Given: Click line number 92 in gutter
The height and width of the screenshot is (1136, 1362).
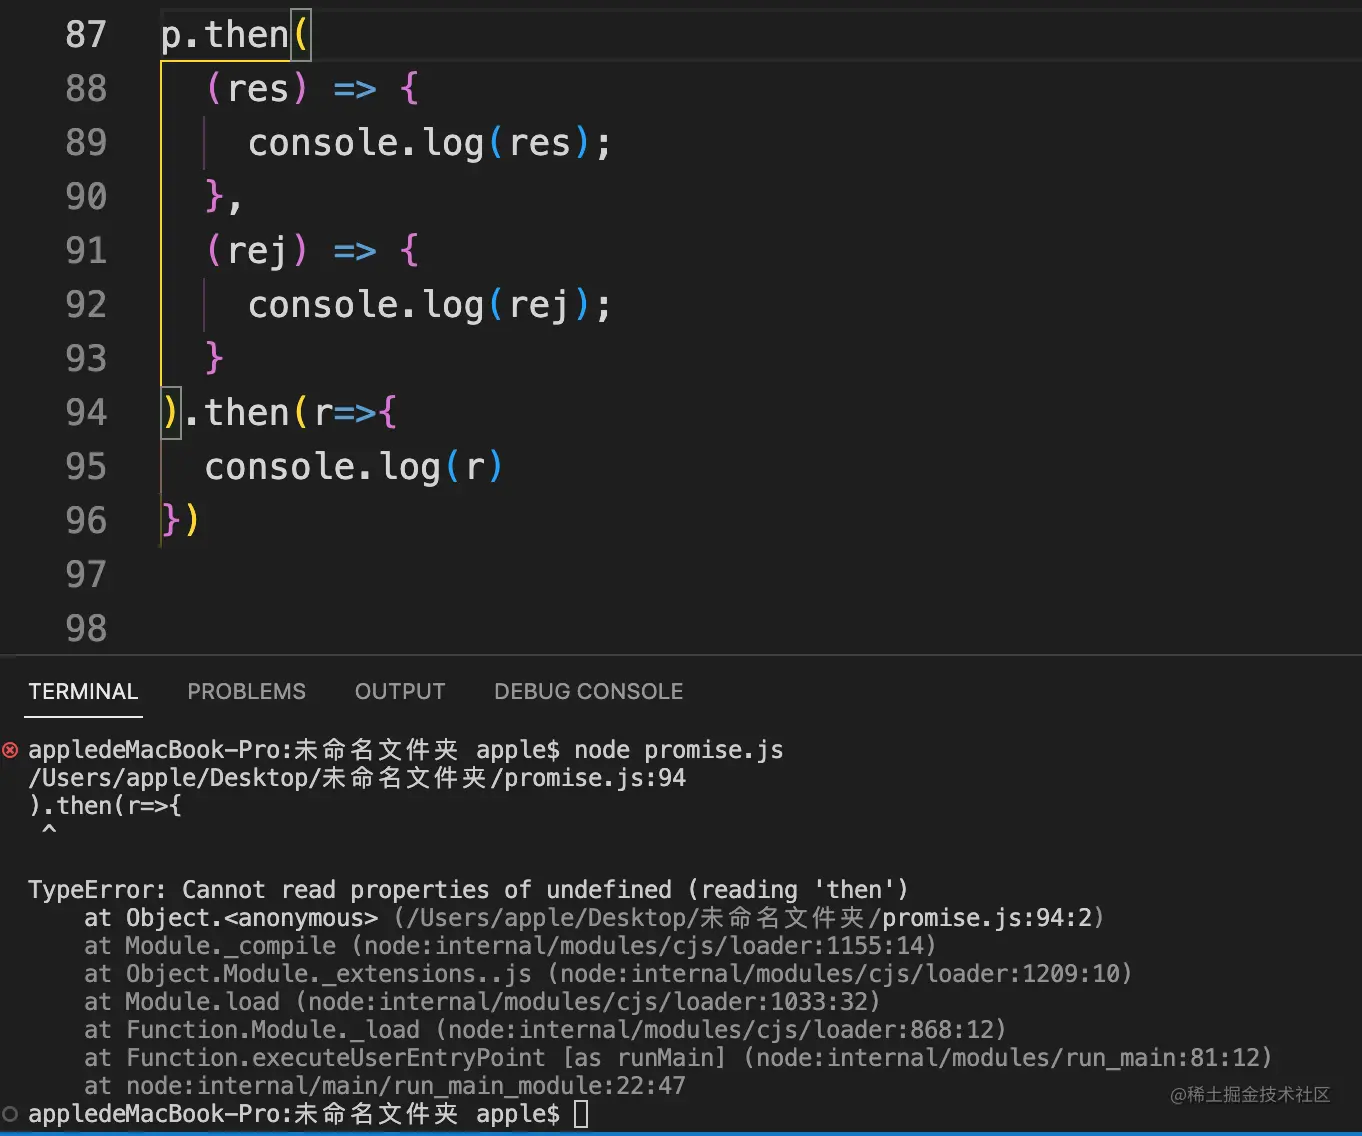Looking at the screenshot, I should tap(86, 305).
